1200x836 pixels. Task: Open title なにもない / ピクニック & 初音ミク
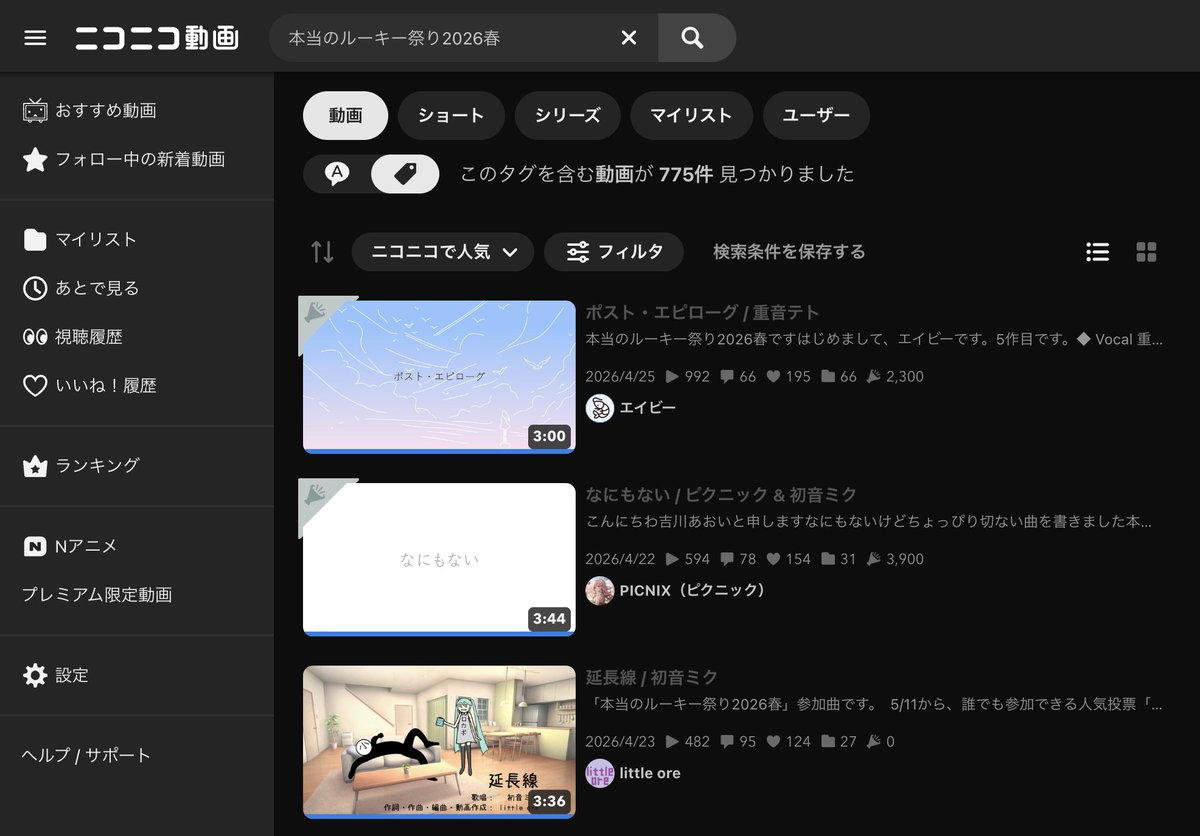[x=721, y=495]
